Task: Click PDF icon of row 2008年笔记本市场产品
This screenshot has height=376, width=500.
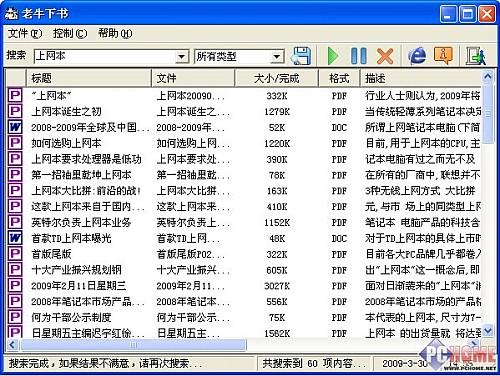Action: [x=15, y=301]
